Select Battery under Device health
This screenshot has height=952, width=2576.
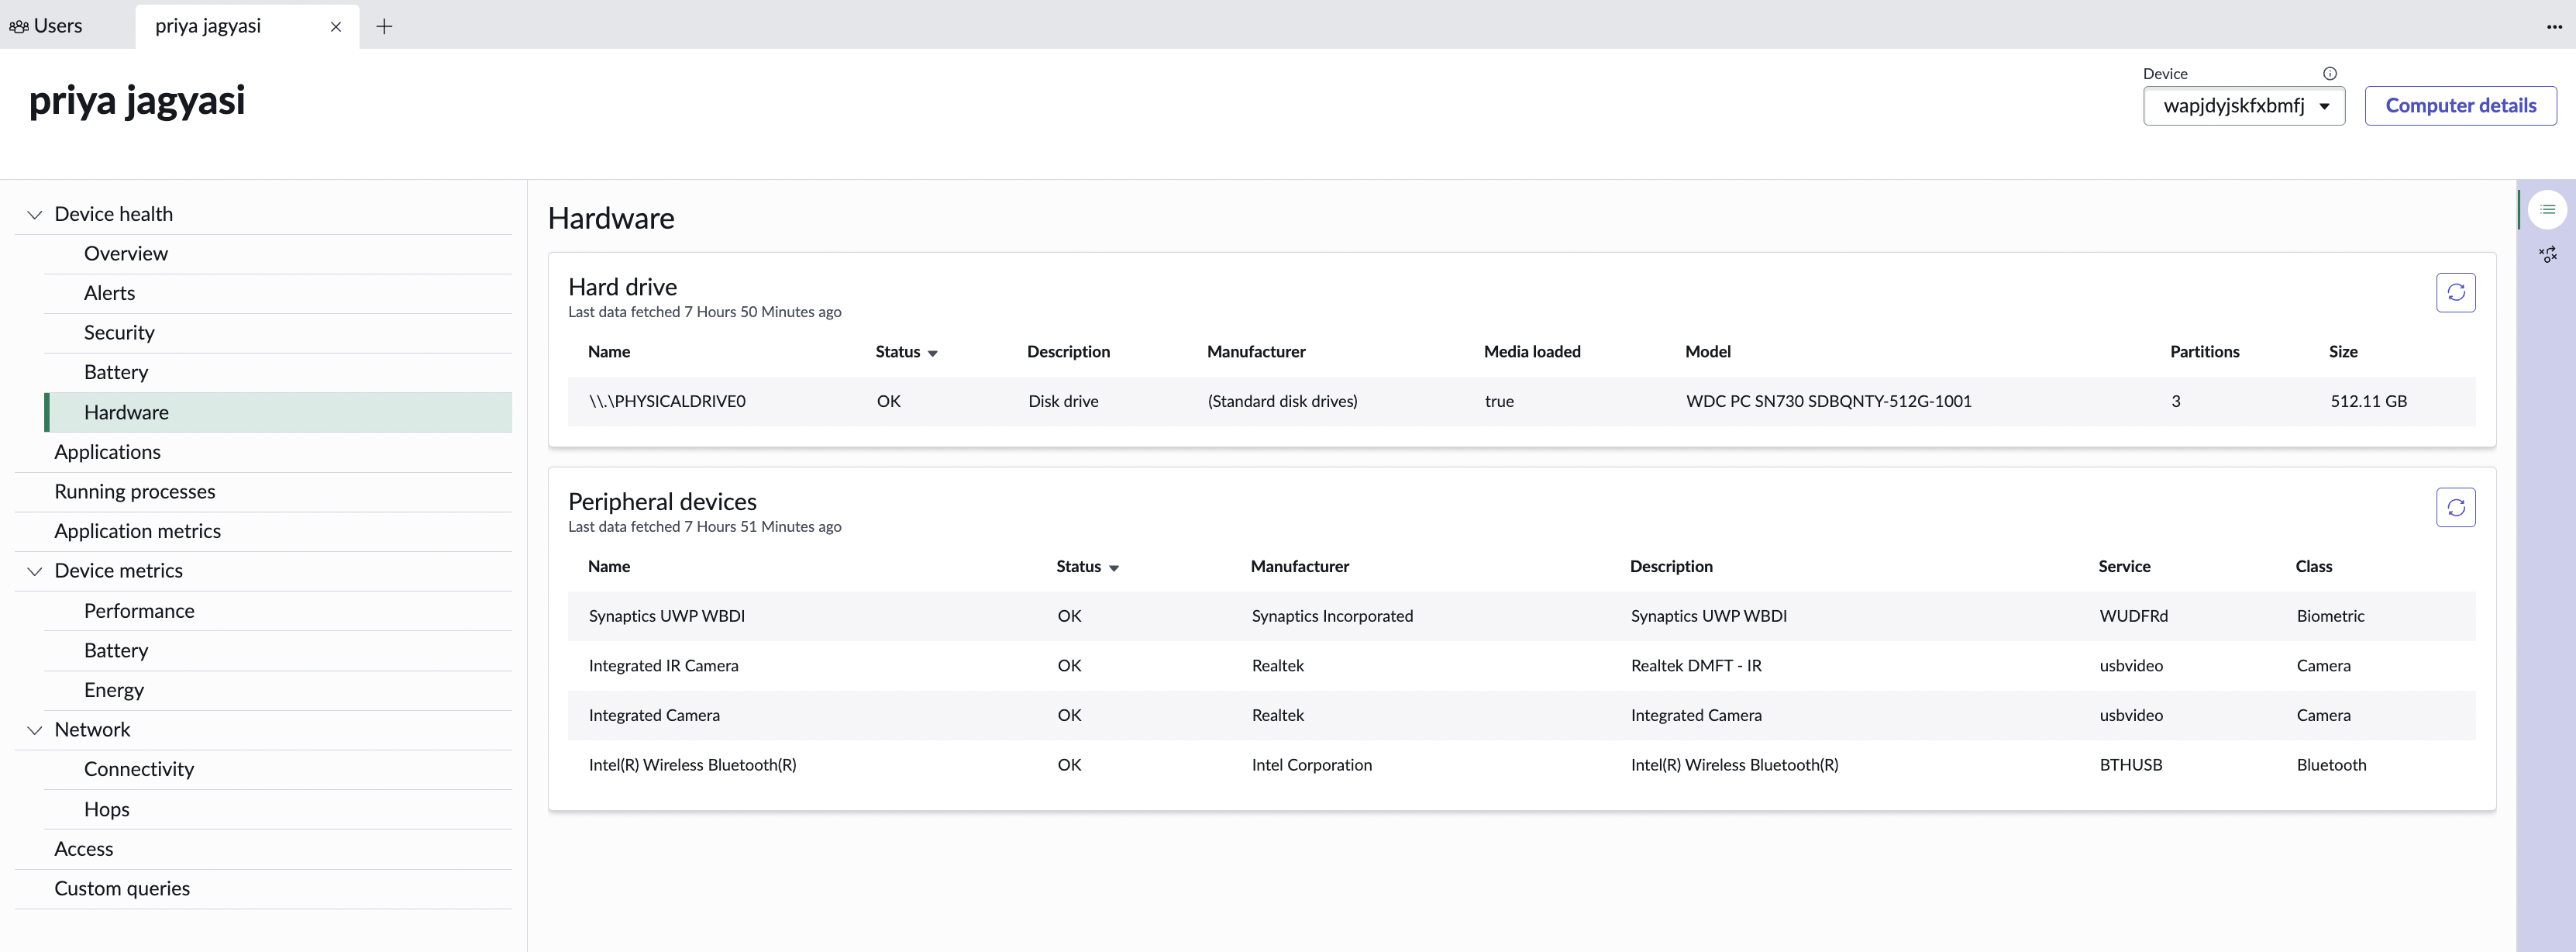click(x=278, y=373)
